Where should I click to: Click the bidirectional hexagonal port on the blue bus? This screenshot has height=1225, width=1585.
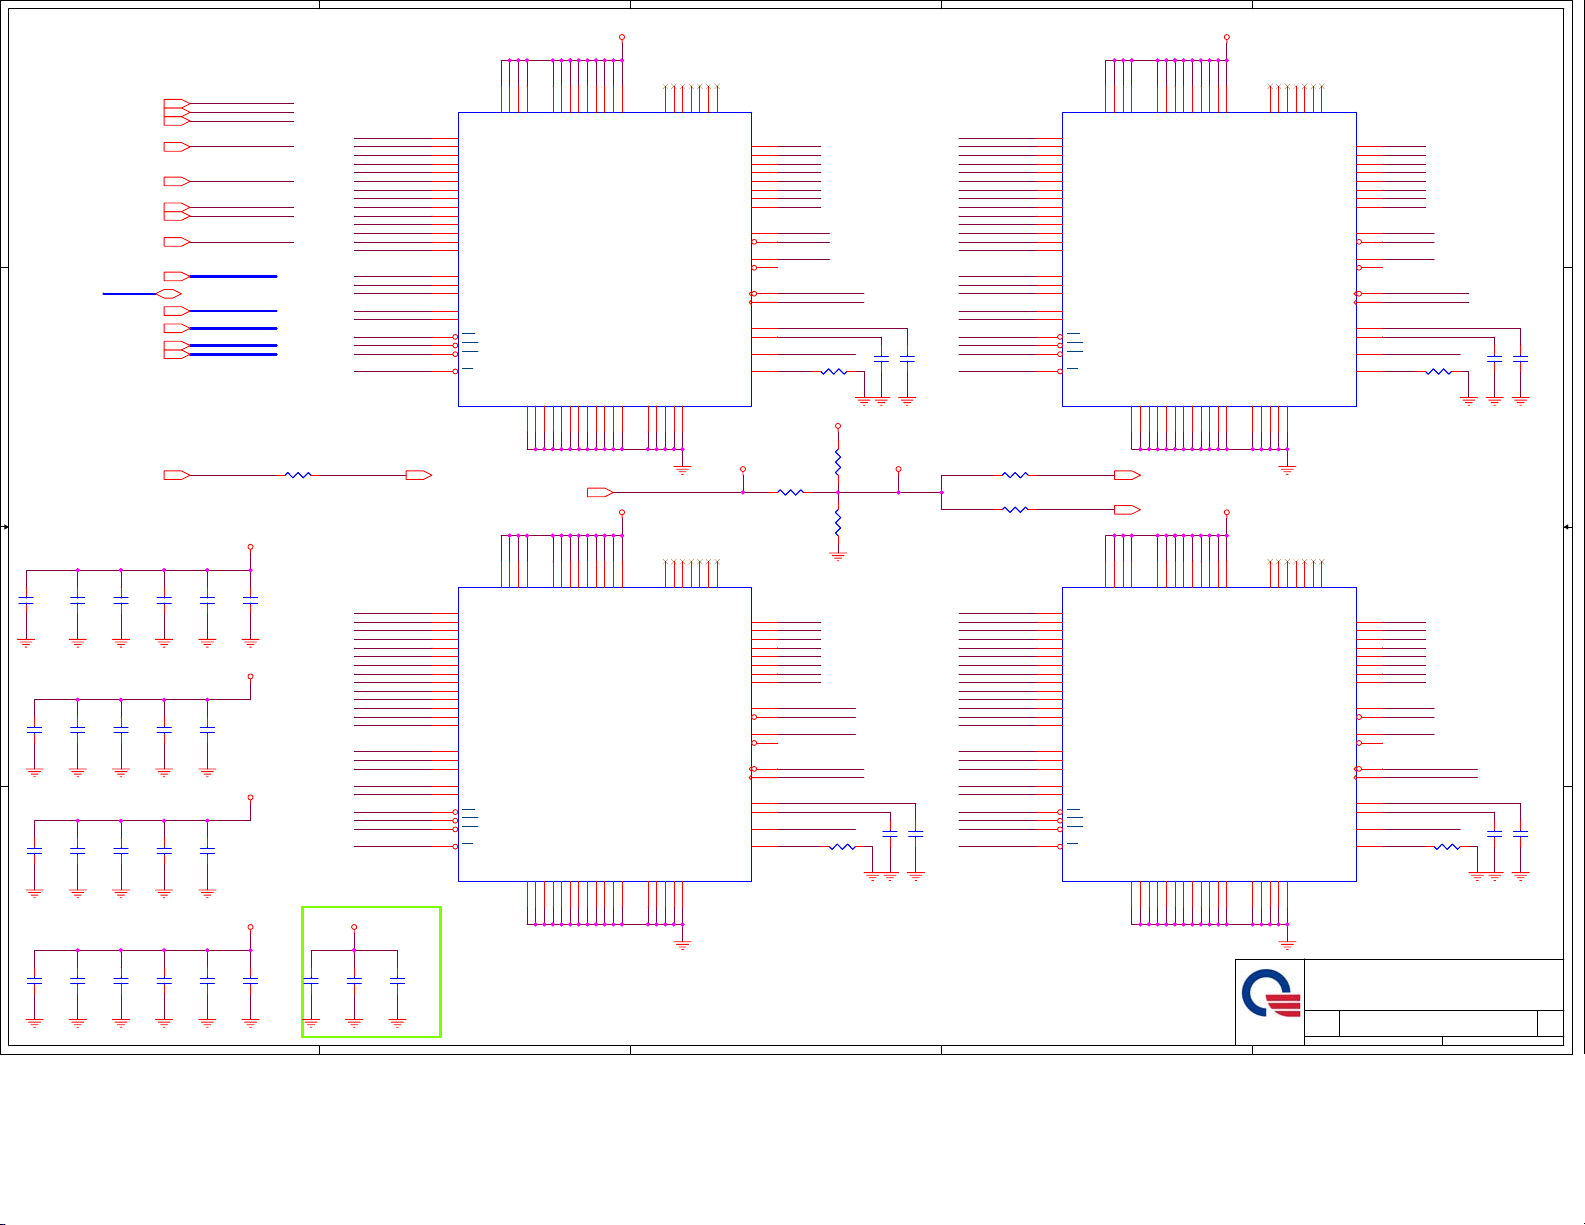pyautogui.click(x=169, y=294)
